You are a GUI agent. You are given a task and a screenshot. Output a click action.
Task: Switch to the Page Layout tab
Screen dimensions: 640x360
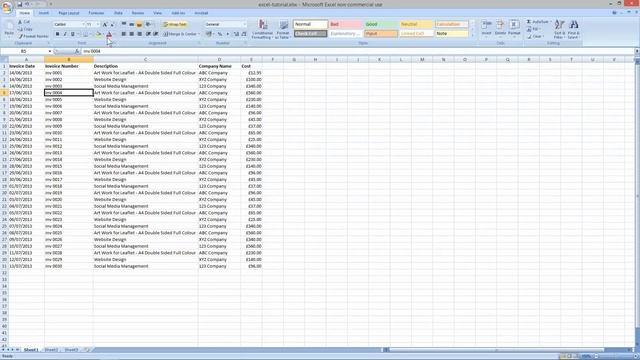69,13
